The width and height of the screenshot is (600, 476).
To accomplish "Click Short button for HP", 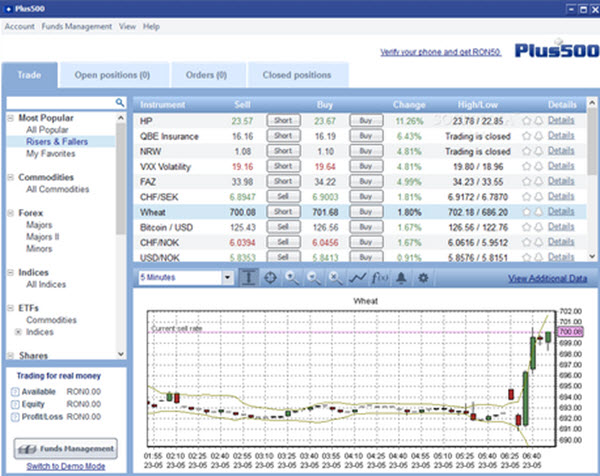I will click(284, 121).
